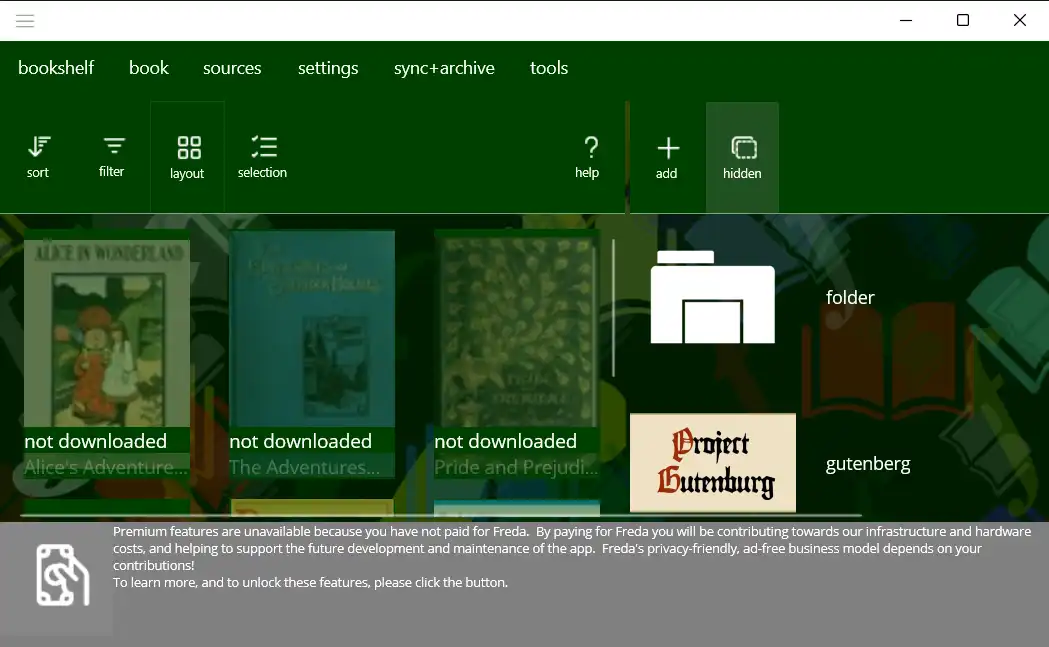
Task: Open the layout grid icon
Action: (188, 158)
